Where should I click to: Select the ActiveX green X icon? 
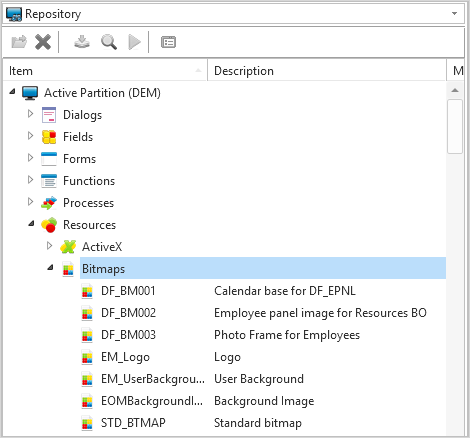(x=68, y=247)
